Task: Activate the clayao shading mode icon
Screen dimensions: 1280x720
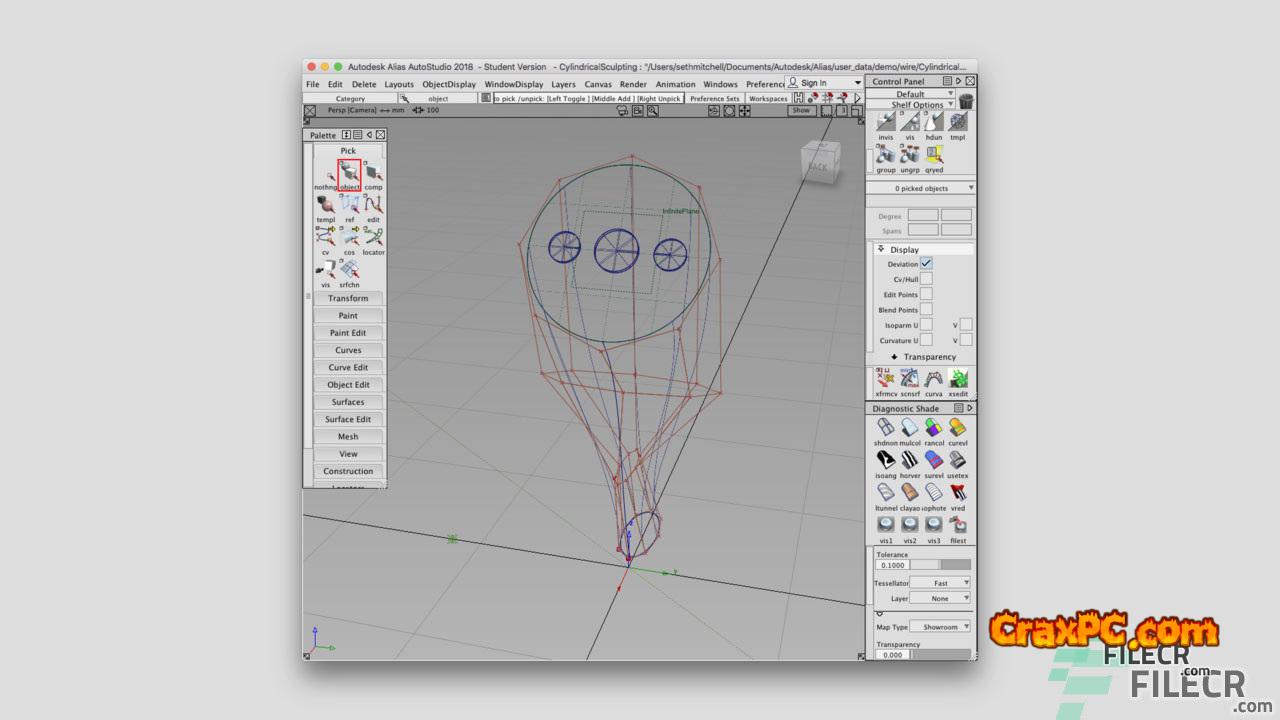Action: tap(910, 493)
